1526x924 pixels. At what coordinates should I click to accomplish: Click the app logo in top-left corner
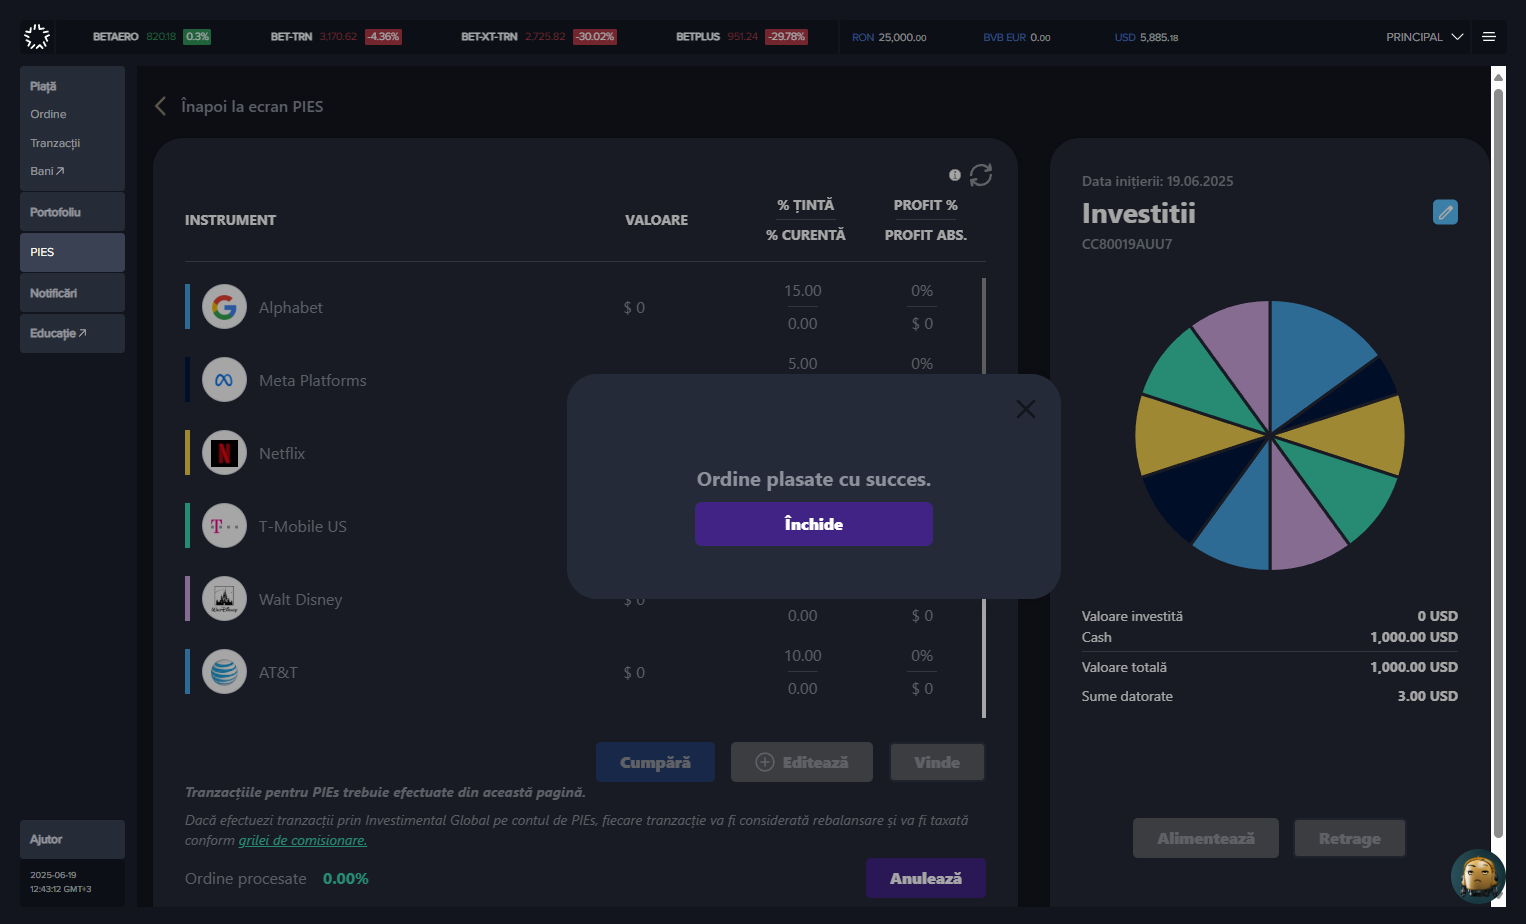click(x=37, y=37)
